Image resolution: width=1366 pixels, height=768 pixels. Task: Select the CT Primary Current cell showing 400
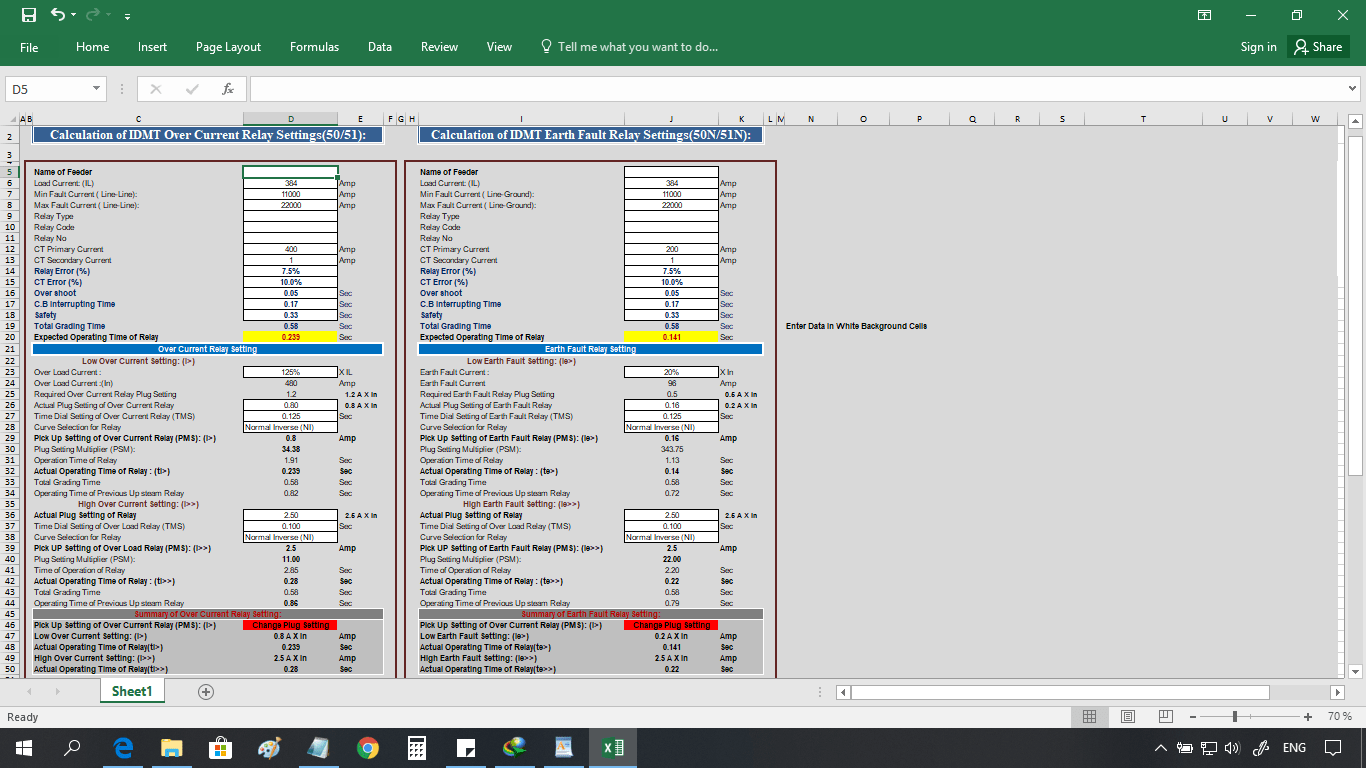[290, 249]
